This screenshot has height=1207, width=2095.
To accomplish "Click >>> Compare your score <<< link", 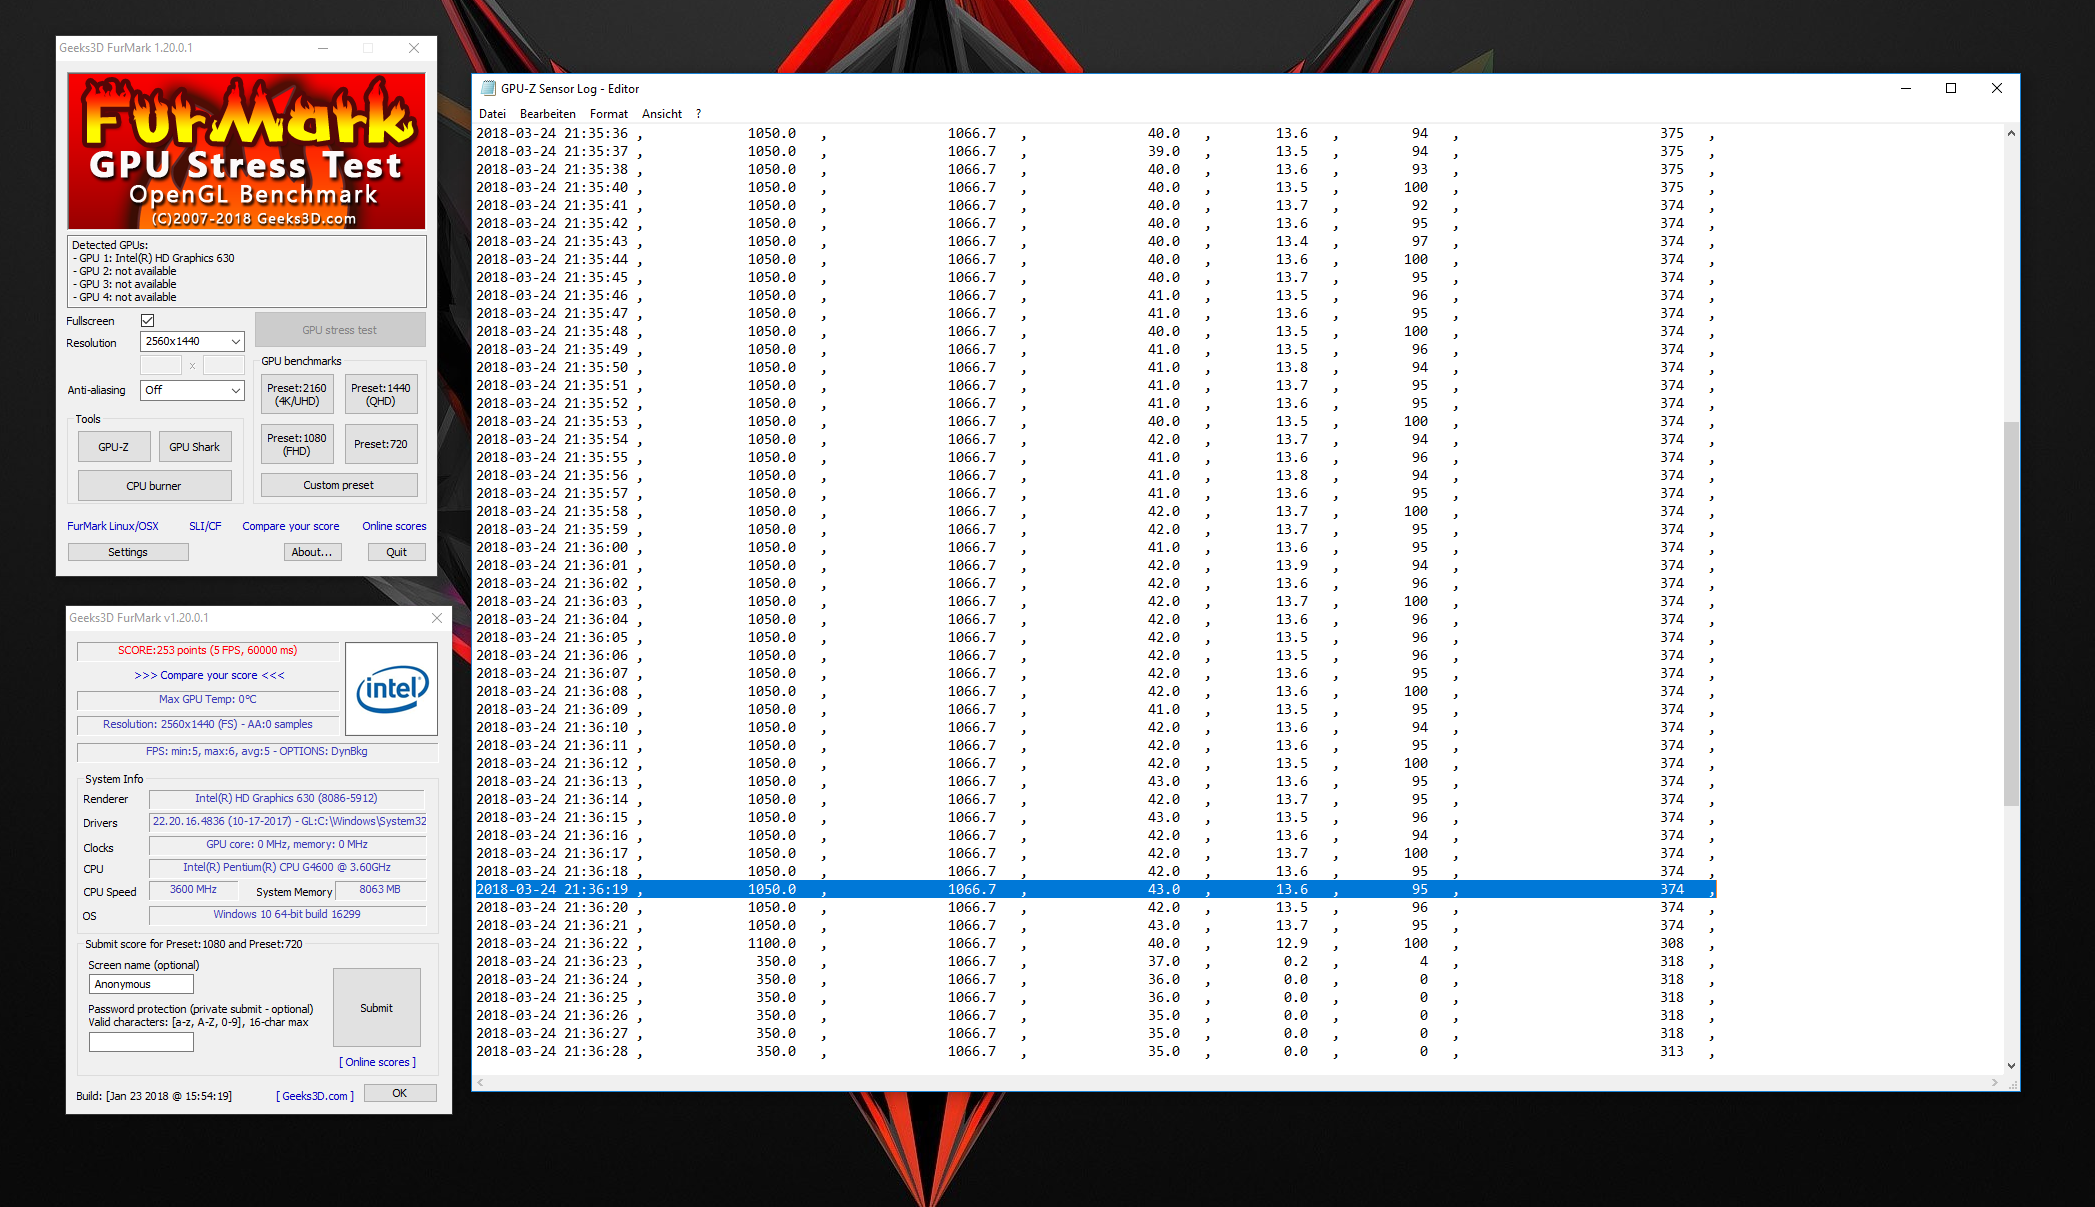I will pos(209,675).
